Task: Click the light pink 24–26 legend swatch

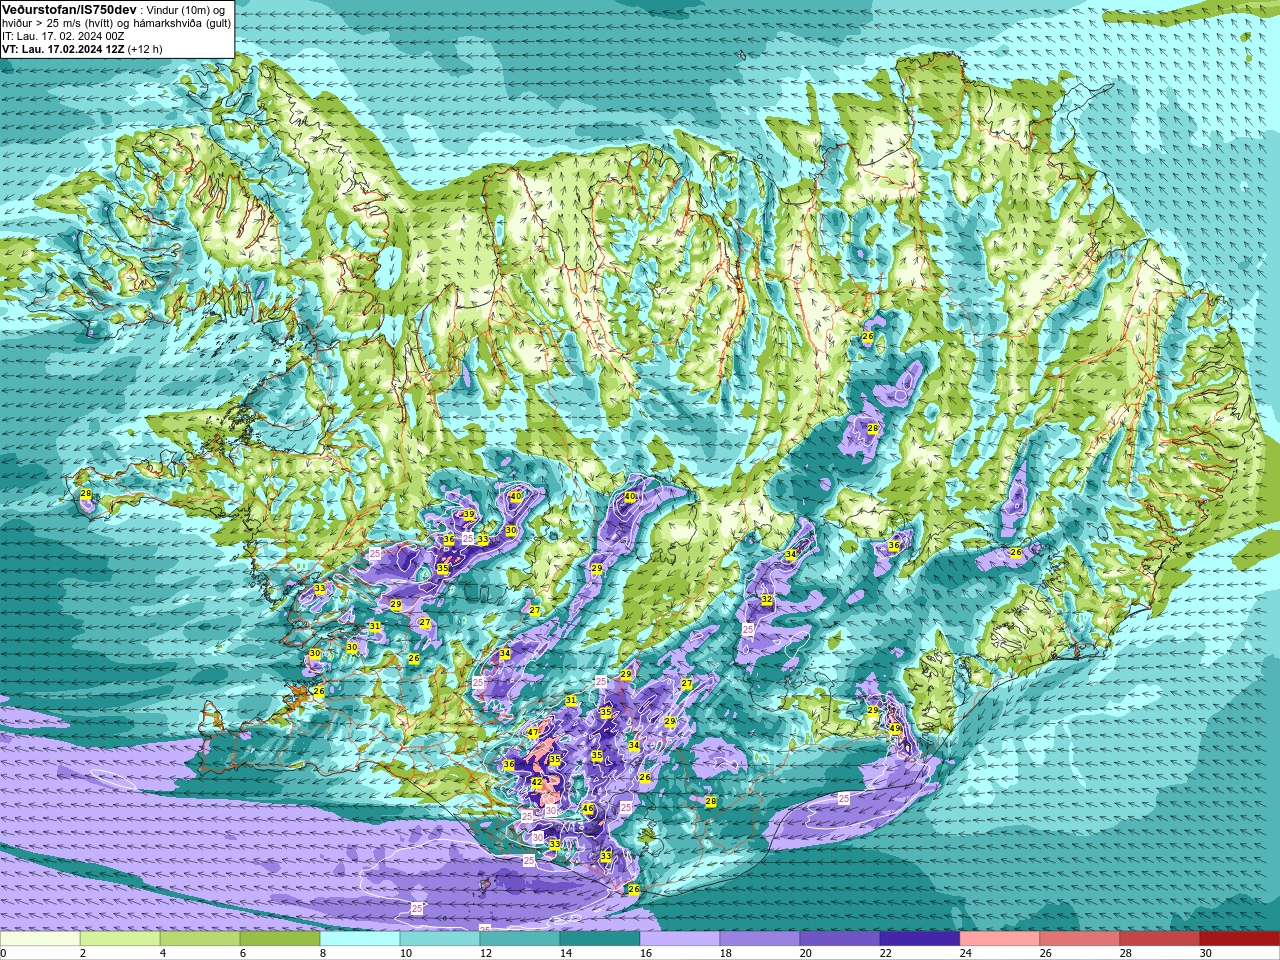Action: click(1000, 939)
